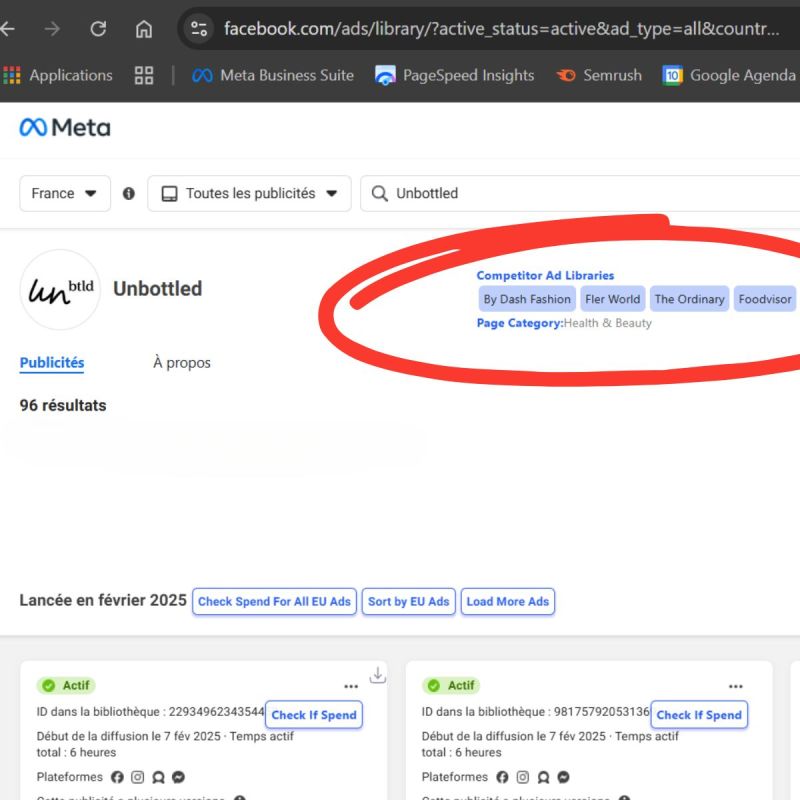Click Load More Ads button
The image size is (800, 800).
pos(508,602)
